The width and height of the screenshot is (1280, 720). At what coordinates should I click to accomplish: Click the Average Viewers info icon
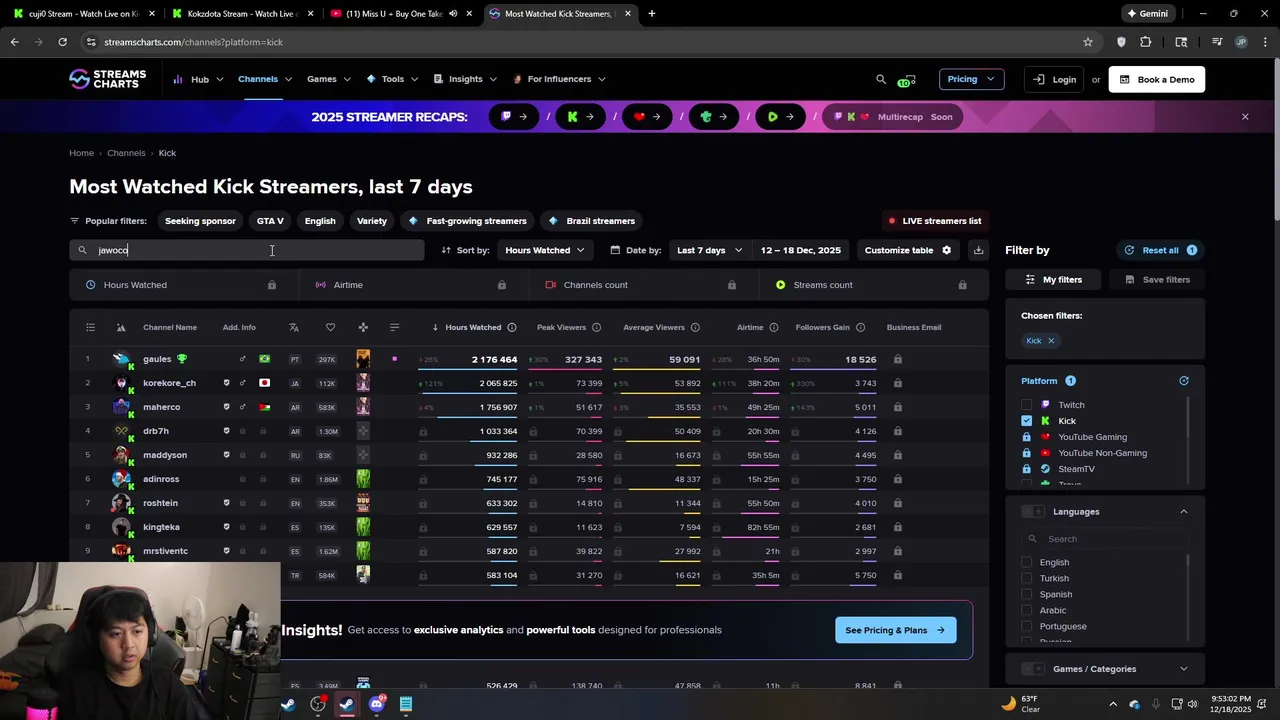pos(695,327)
